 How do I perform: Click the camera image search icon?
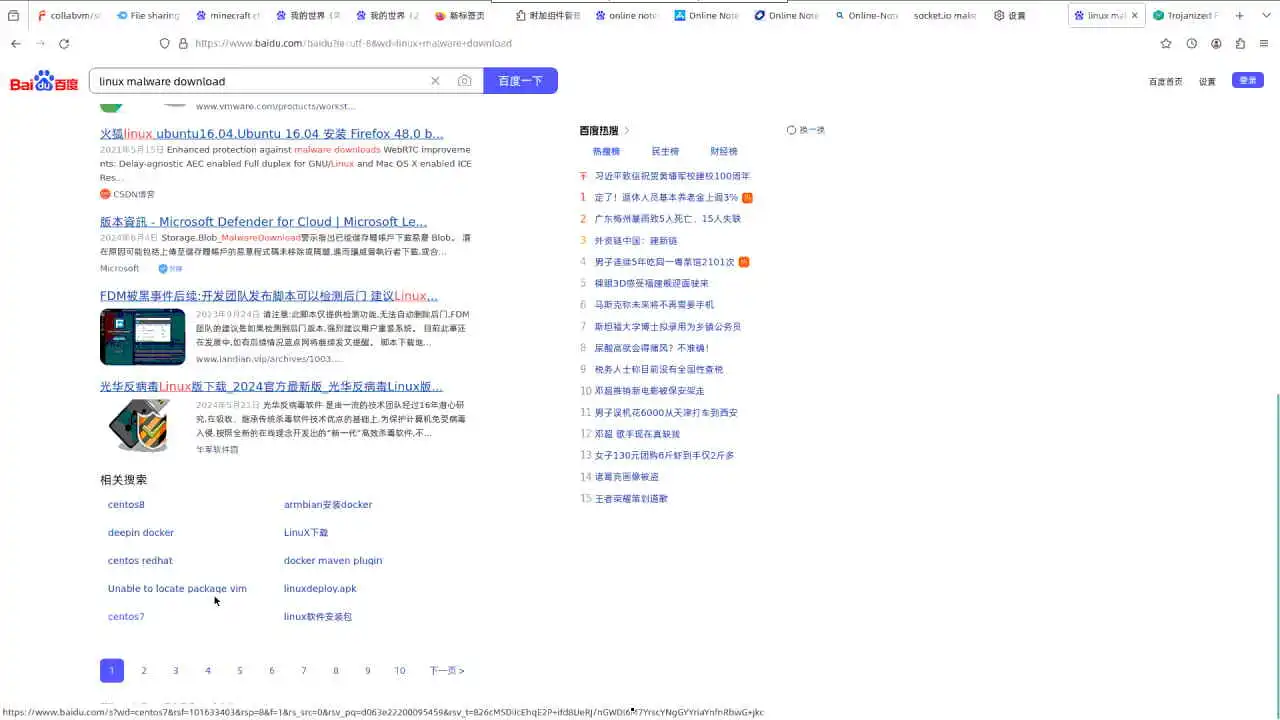pos(464,81)
